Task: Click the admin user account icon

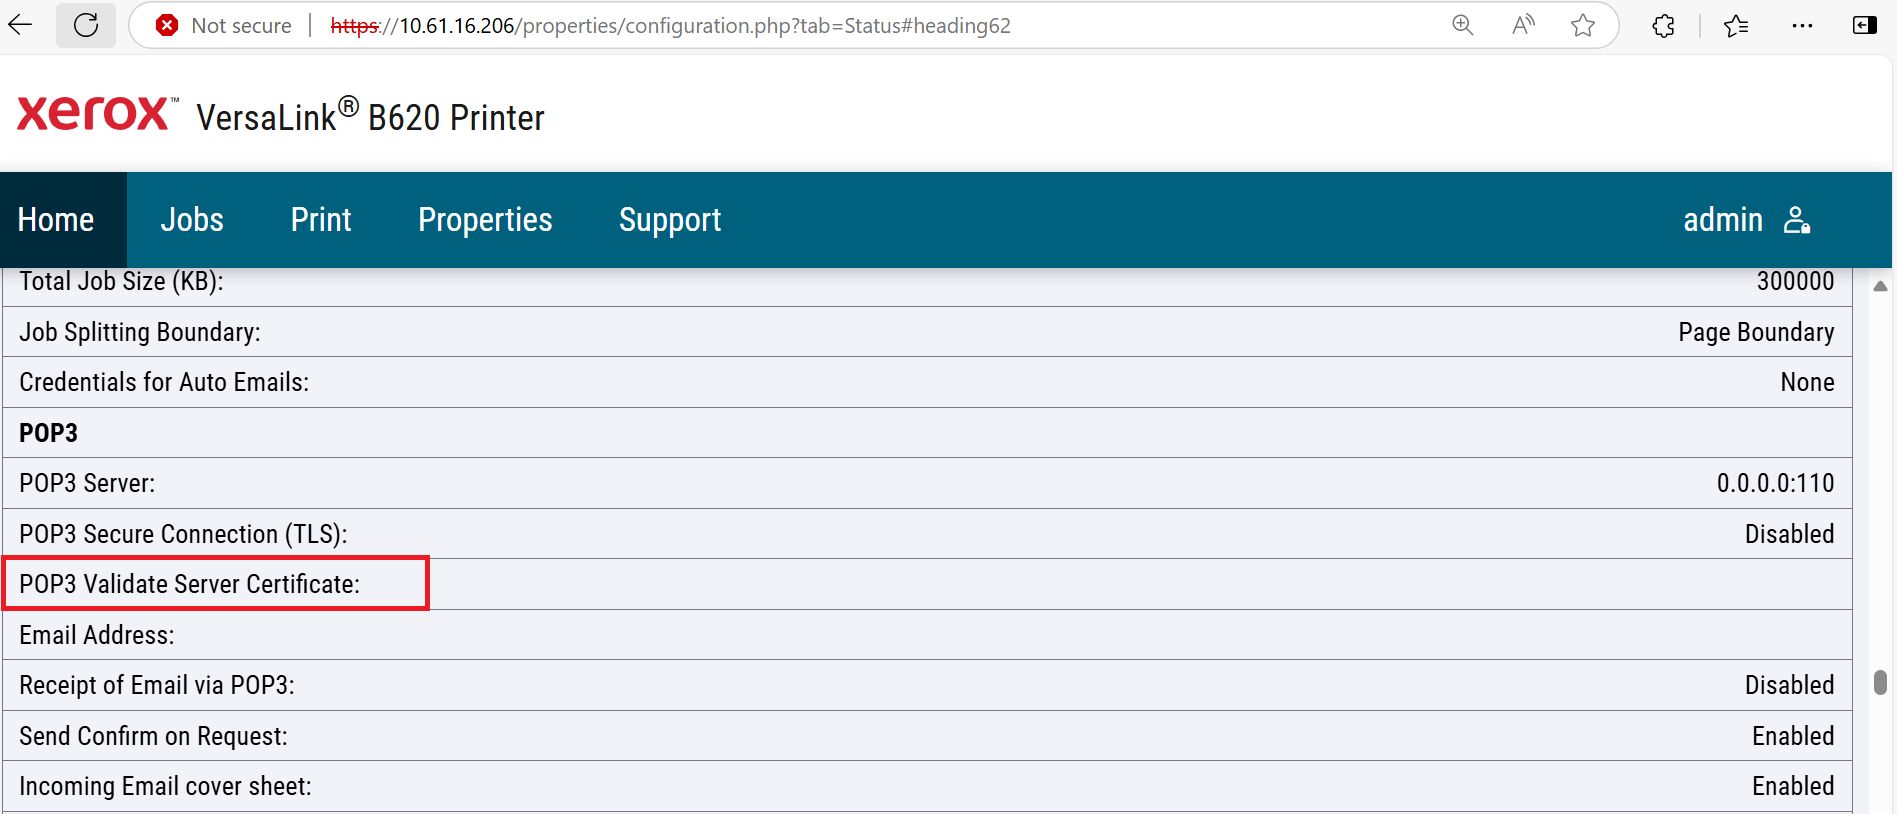Action: point(1797,220)
